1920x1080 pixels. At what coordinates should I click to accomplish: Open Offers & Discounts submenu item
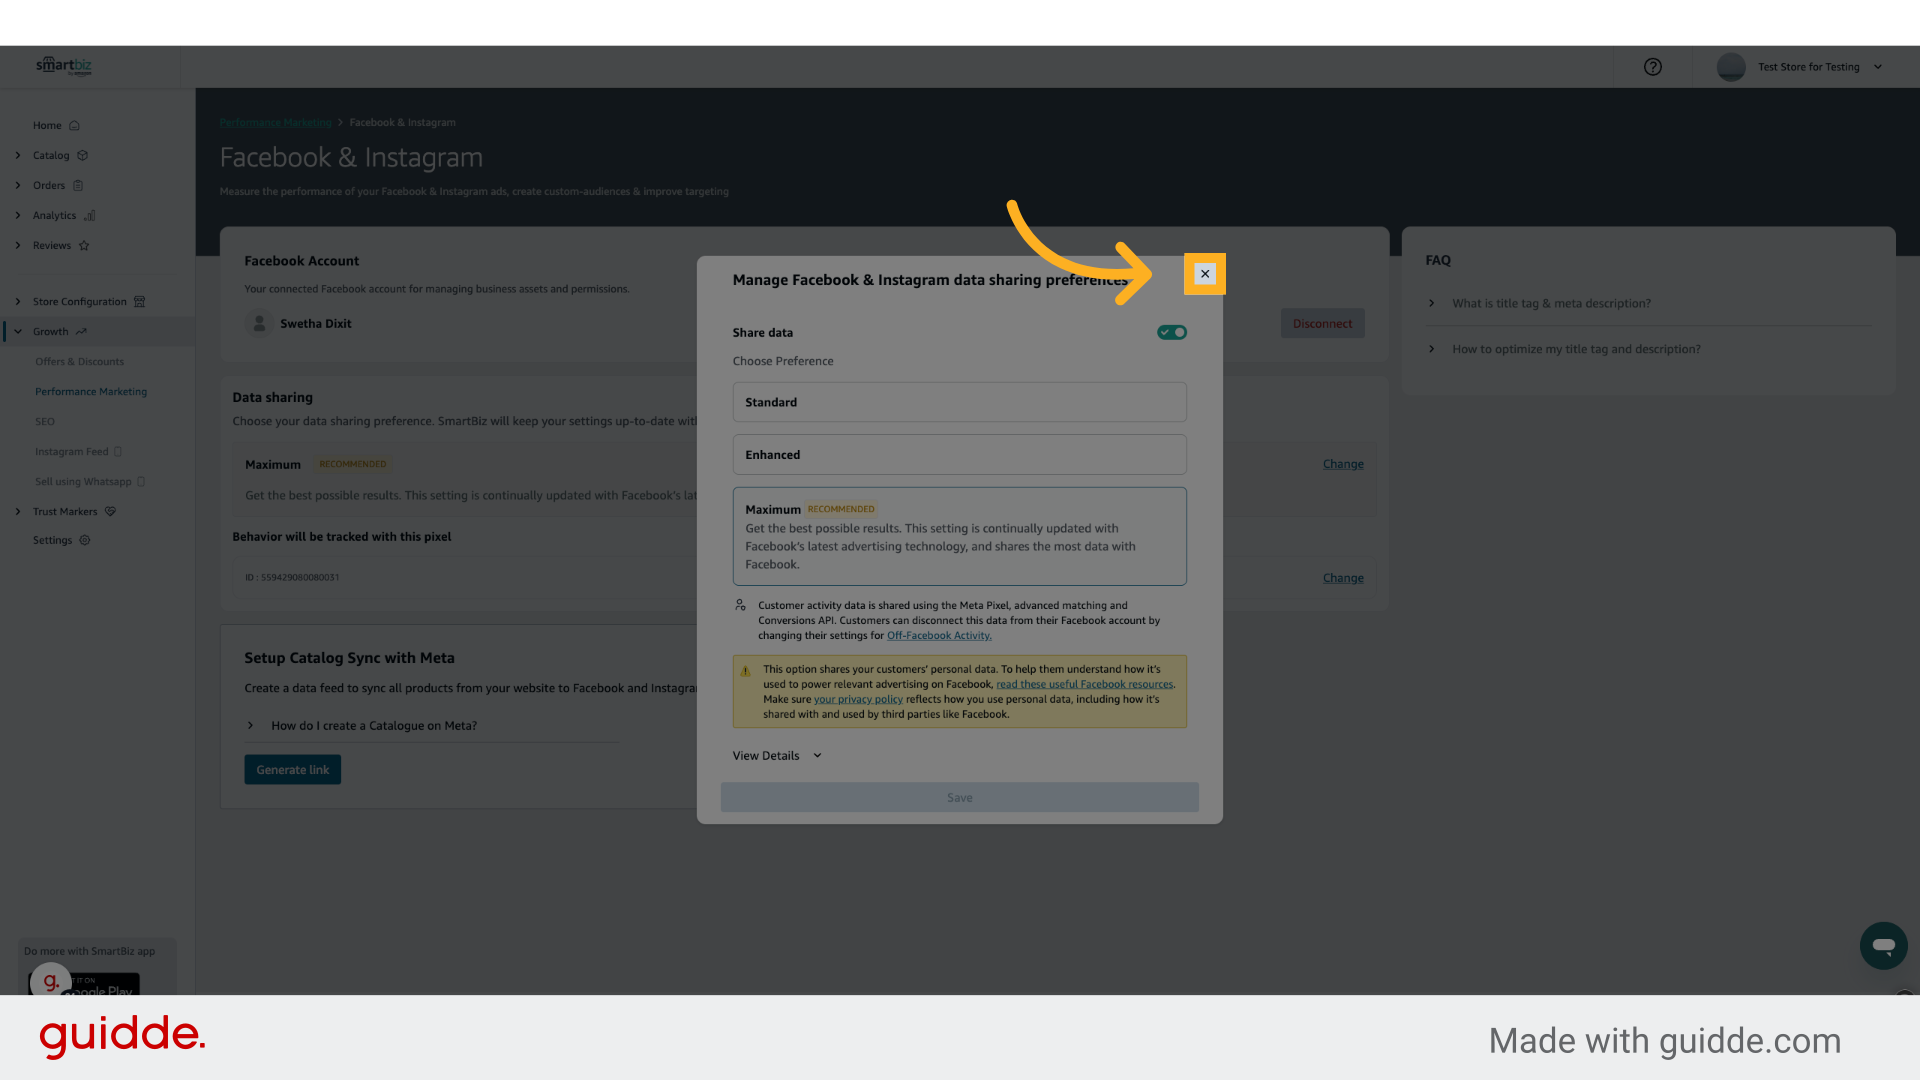coord(80,362)
